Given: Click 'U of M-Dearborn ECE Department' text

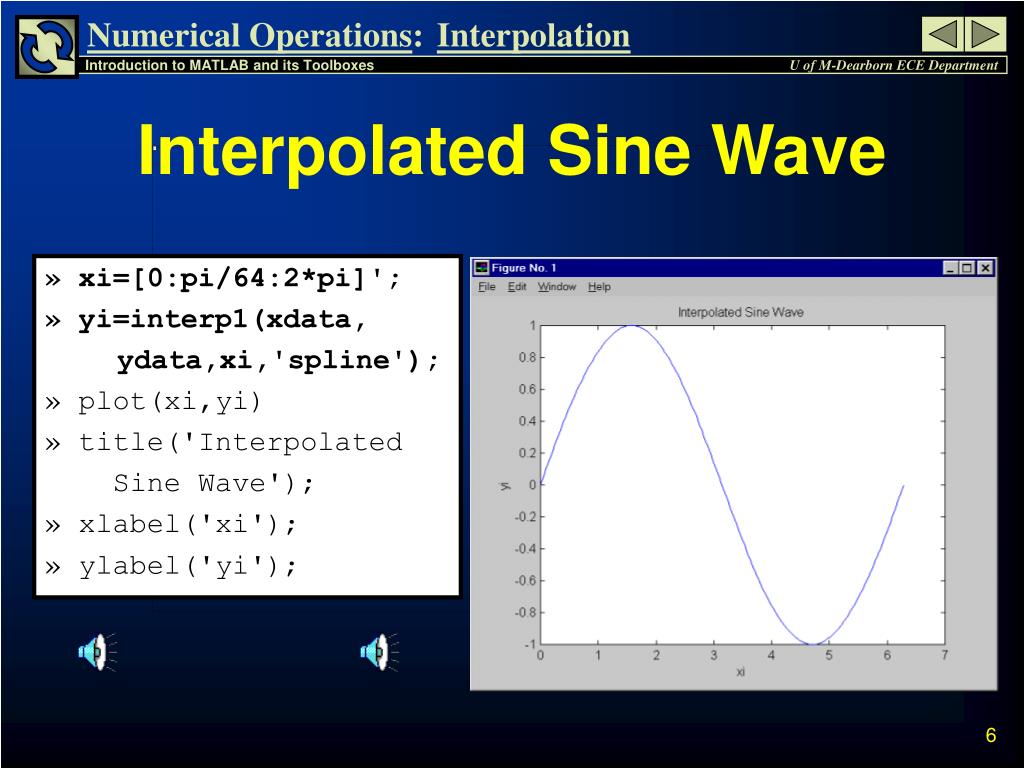Looking at the screenshot, I should 893,65.
